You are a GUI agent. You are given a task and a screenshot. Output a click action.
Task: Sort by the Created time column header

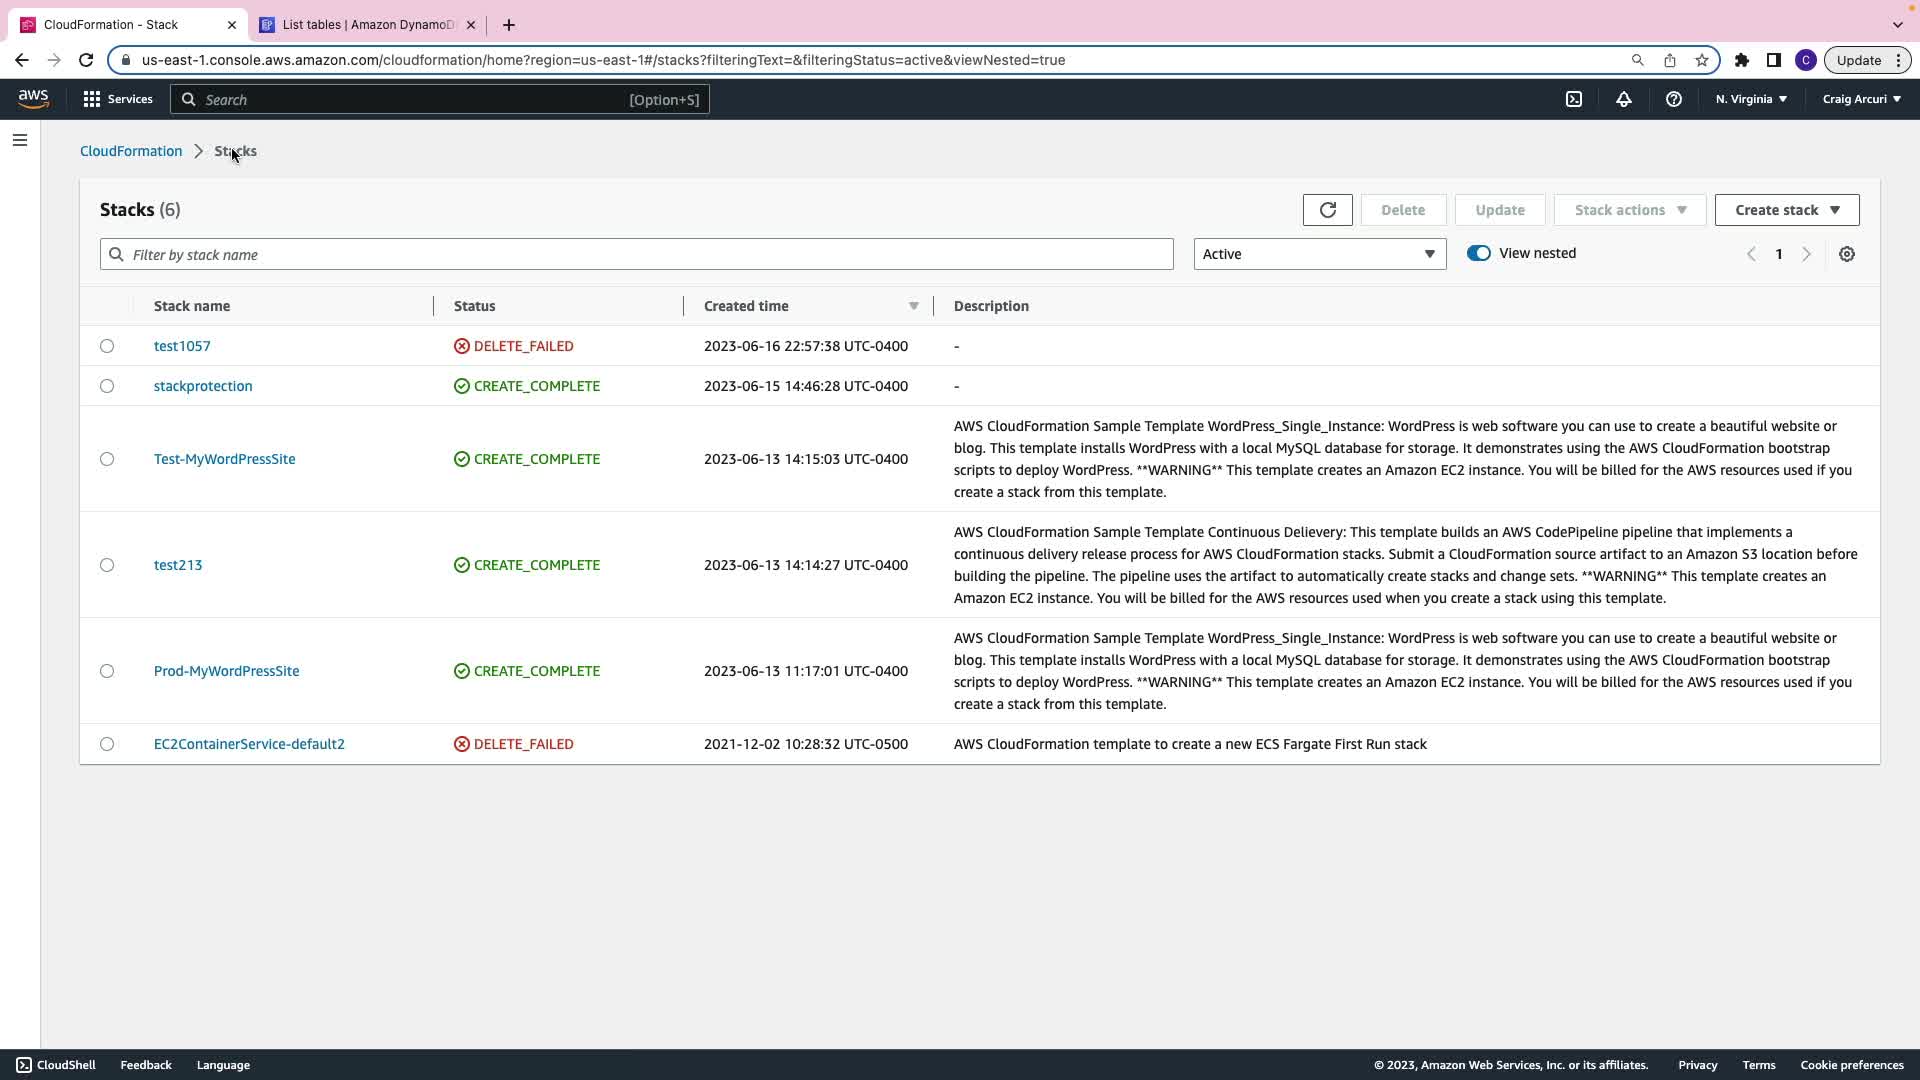coord(746,306)
